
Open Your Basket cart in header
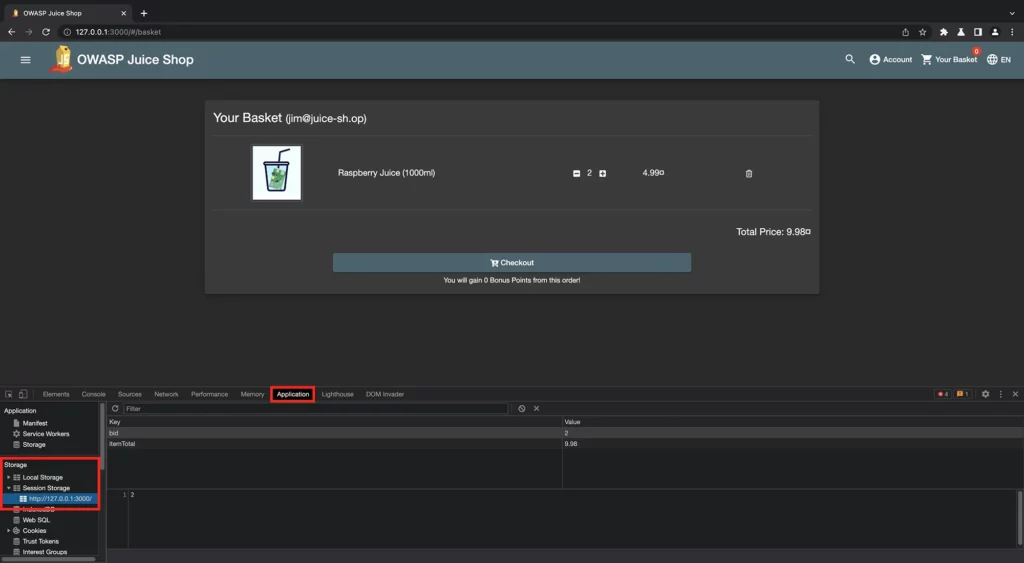pos(949,60)
